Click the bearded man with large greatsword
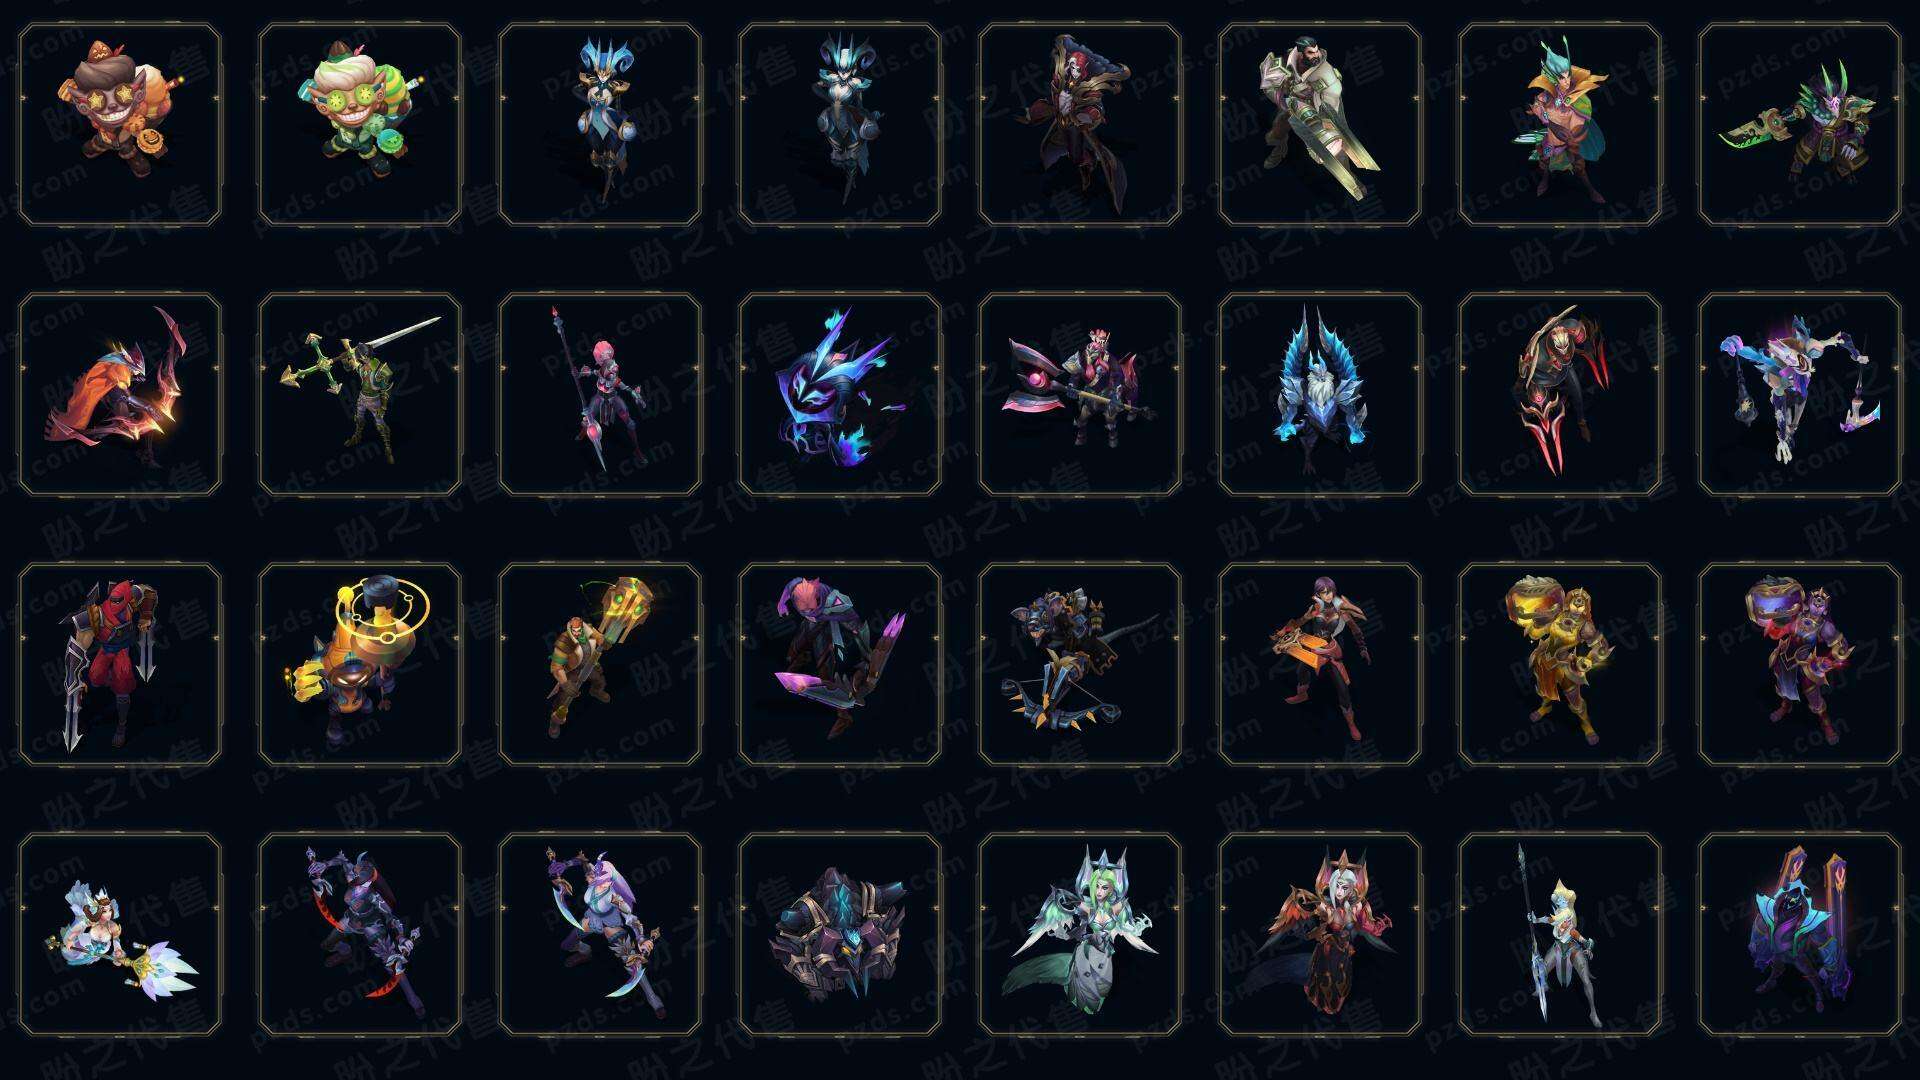 coord(1320,125)
